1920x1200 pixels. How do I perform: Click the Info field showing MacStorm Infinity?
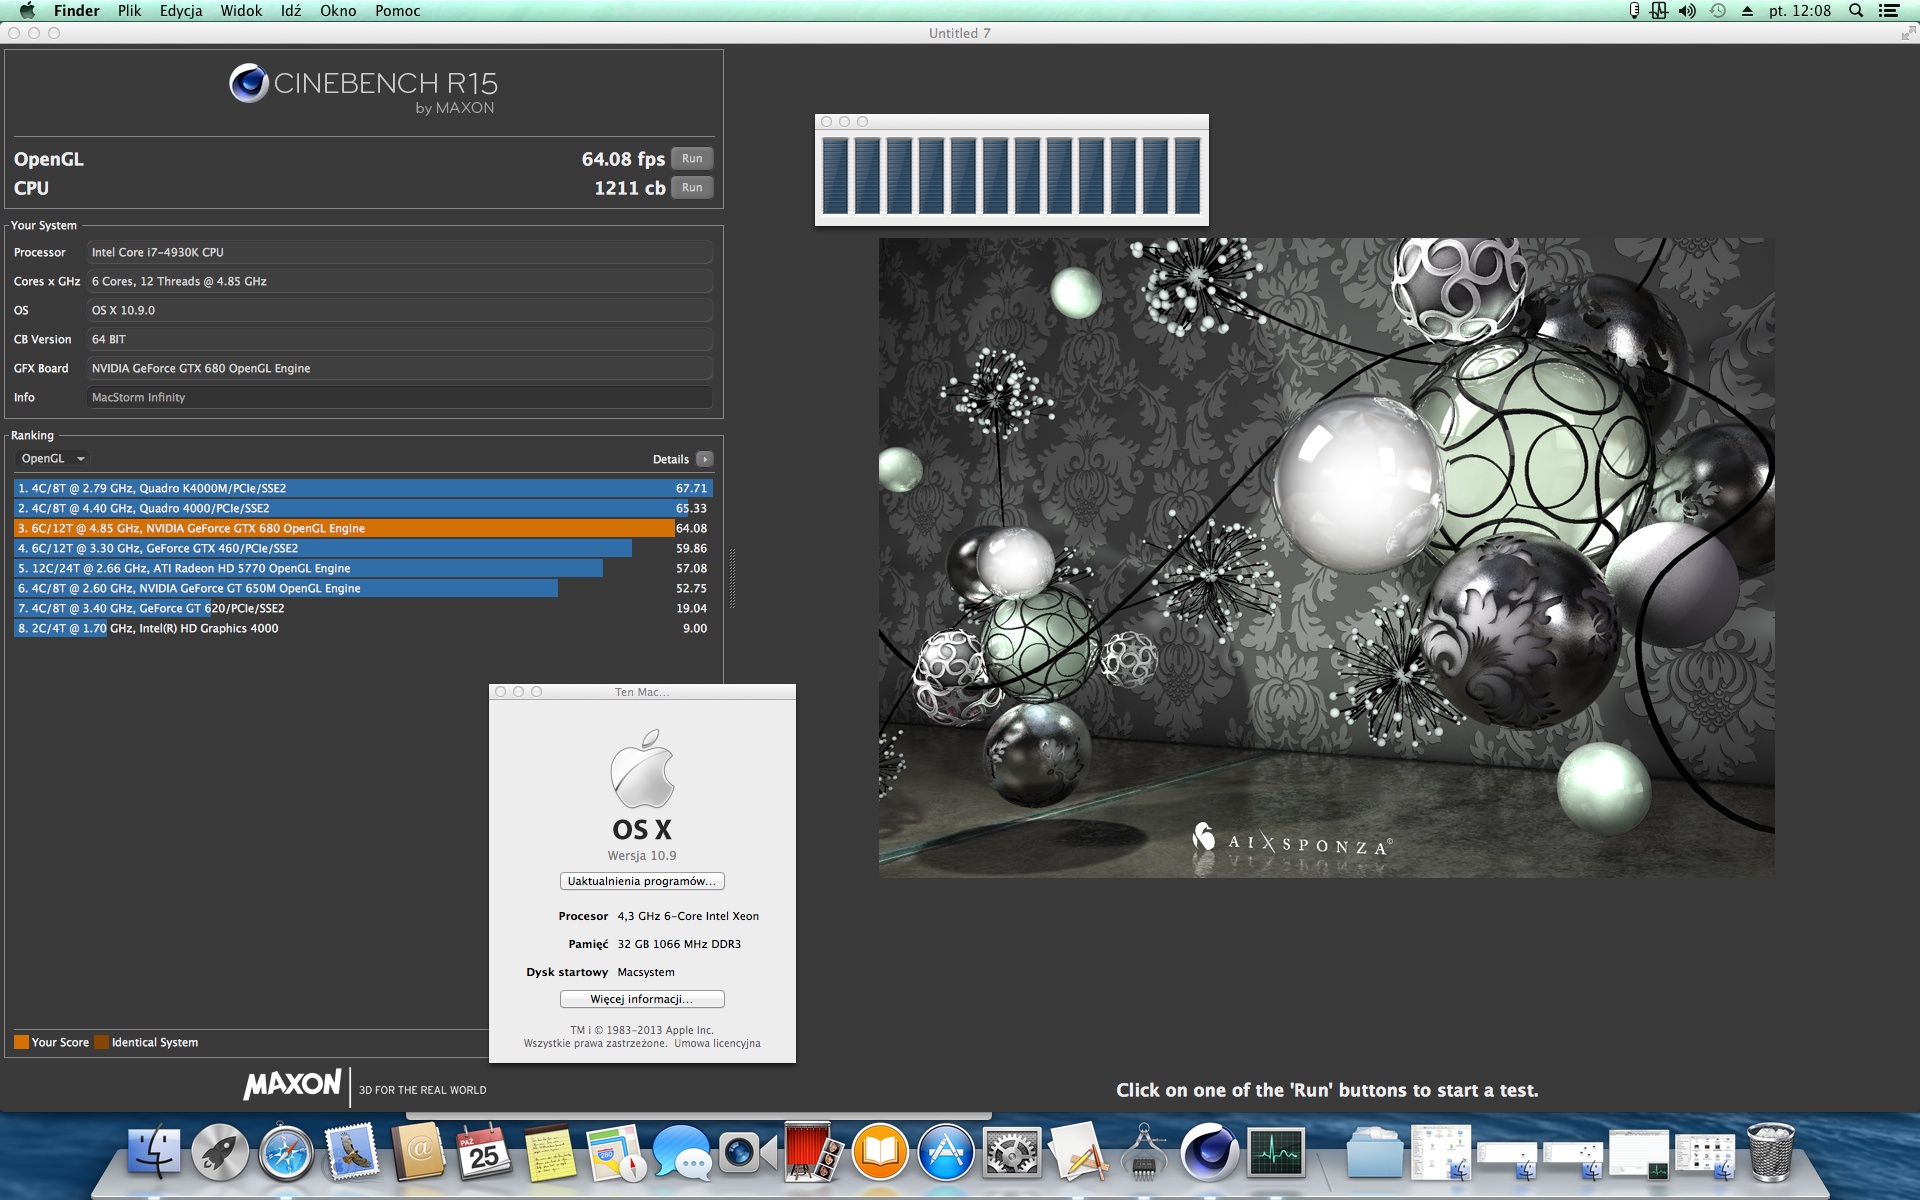(x=400, y=397)
